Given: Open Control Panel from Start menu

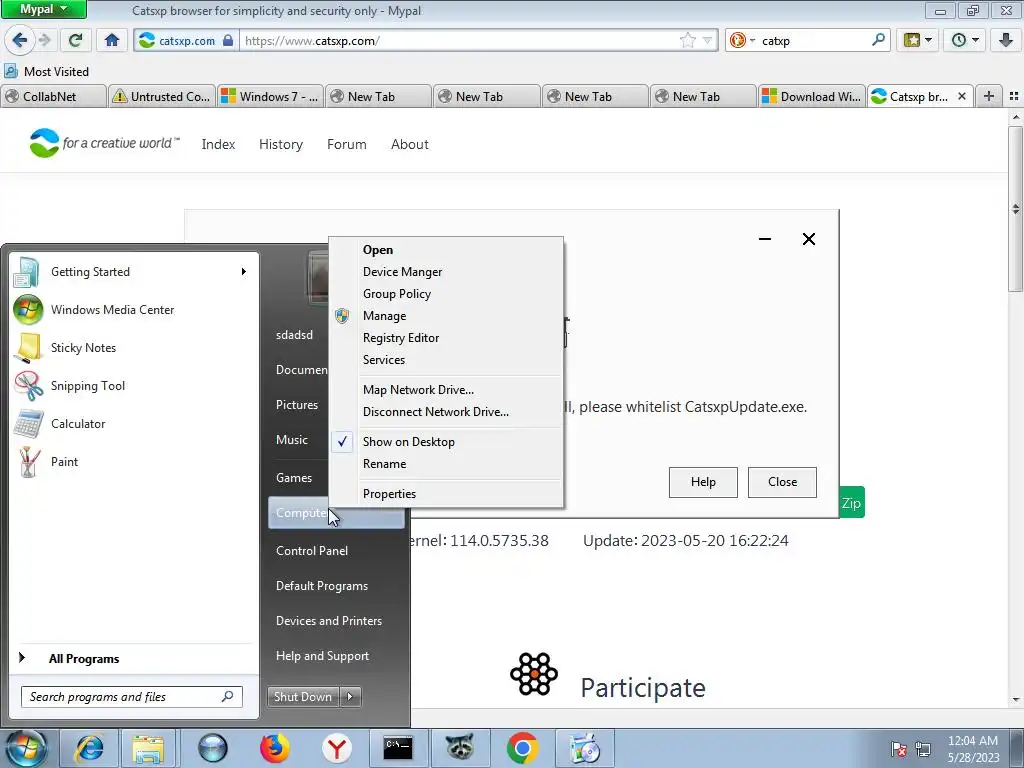Looking at the screenshot, I should 336,551.
